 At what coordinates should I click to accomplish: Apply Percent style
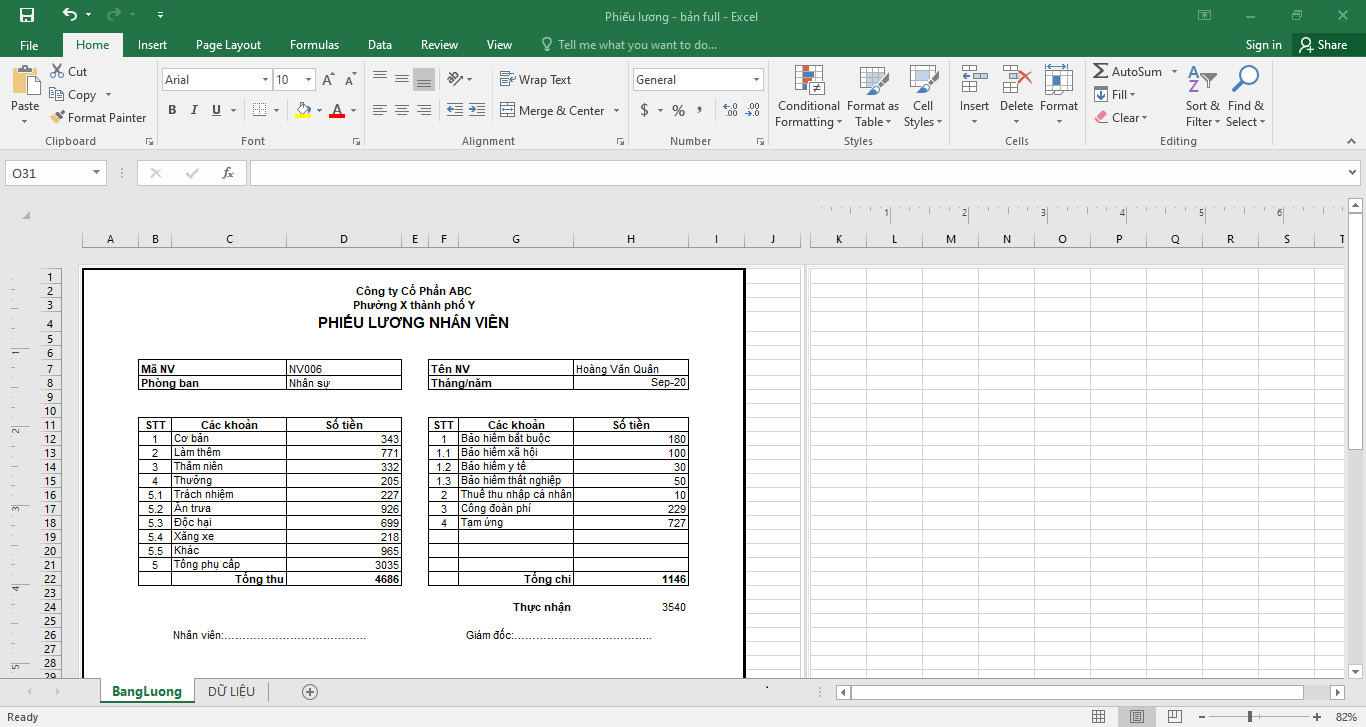click(678, 110)
